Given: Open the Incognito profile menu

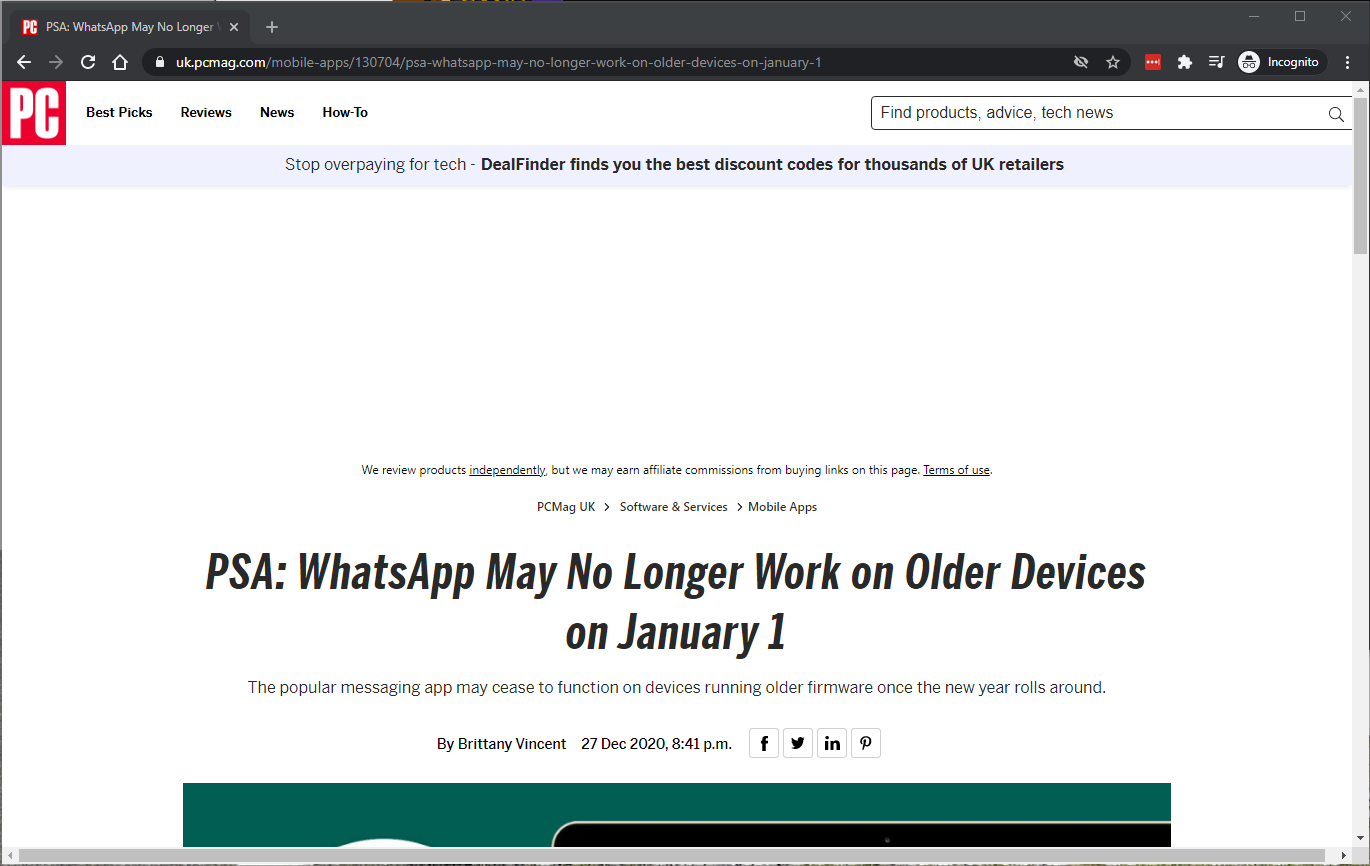Looking at the screenshot, I should (1282, 62).
